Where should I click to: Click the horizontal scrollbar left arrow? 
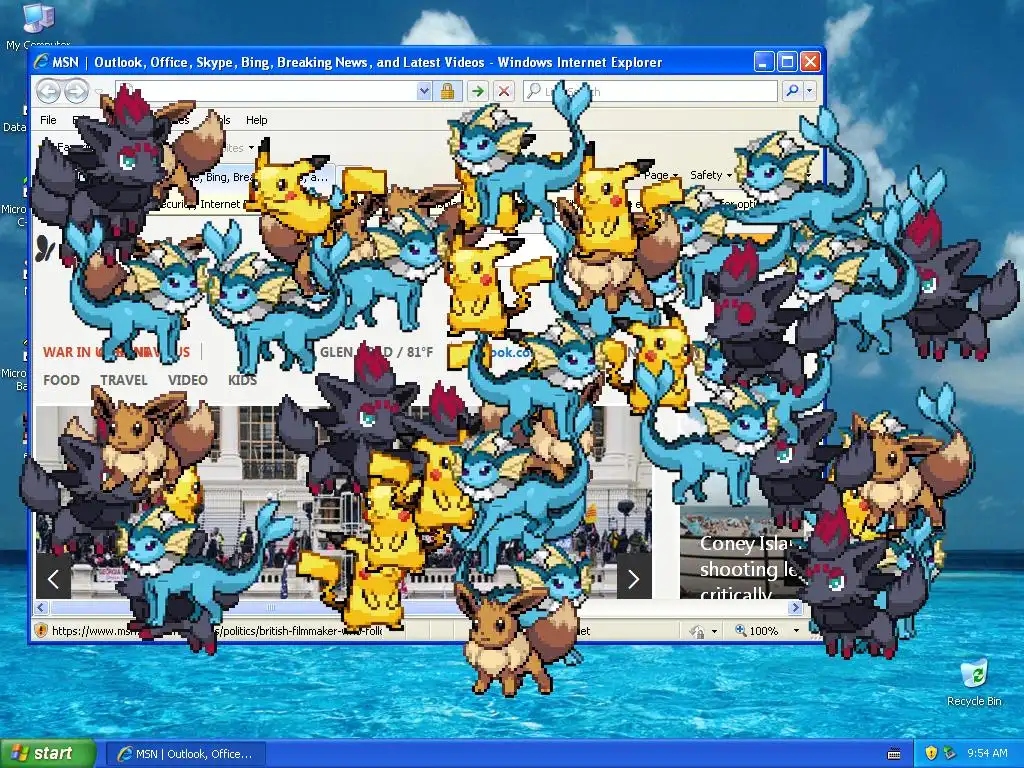41,608
